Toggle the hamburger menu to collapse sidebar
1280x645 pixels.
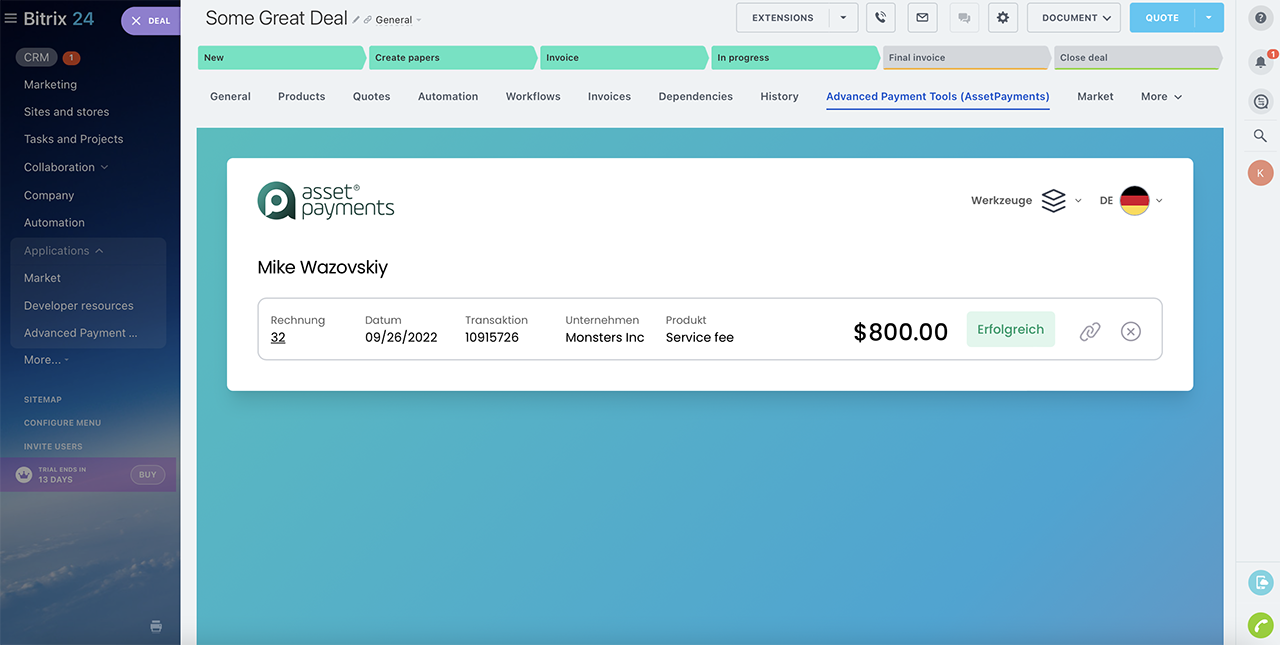pyautogui.click(x=11, y=18)
